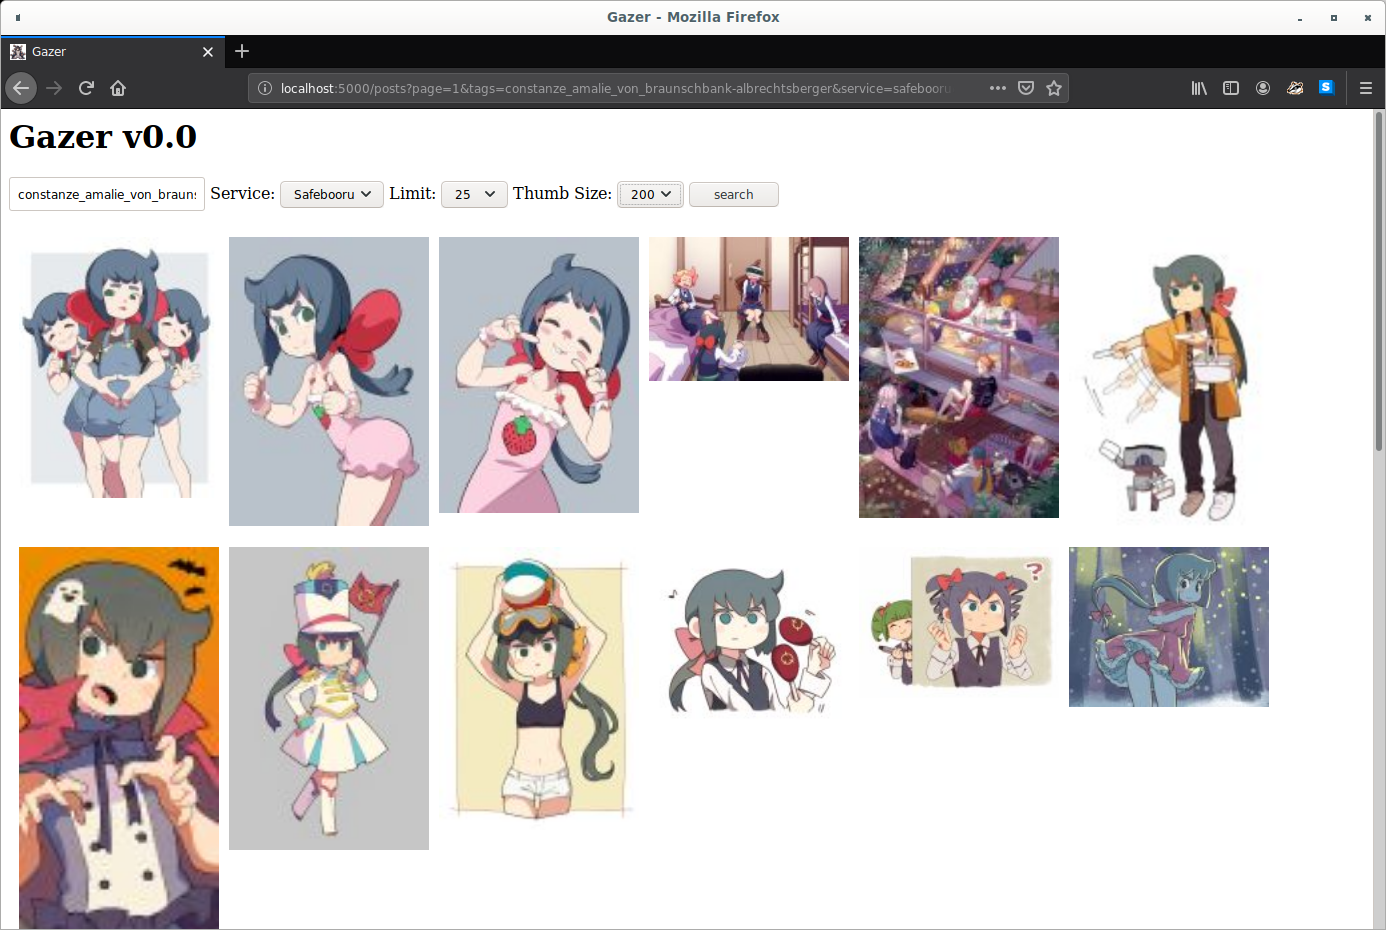Viewport: 1386px width, 930px height.
Task: Click the browser forward arrow
Action: [54, 88]
